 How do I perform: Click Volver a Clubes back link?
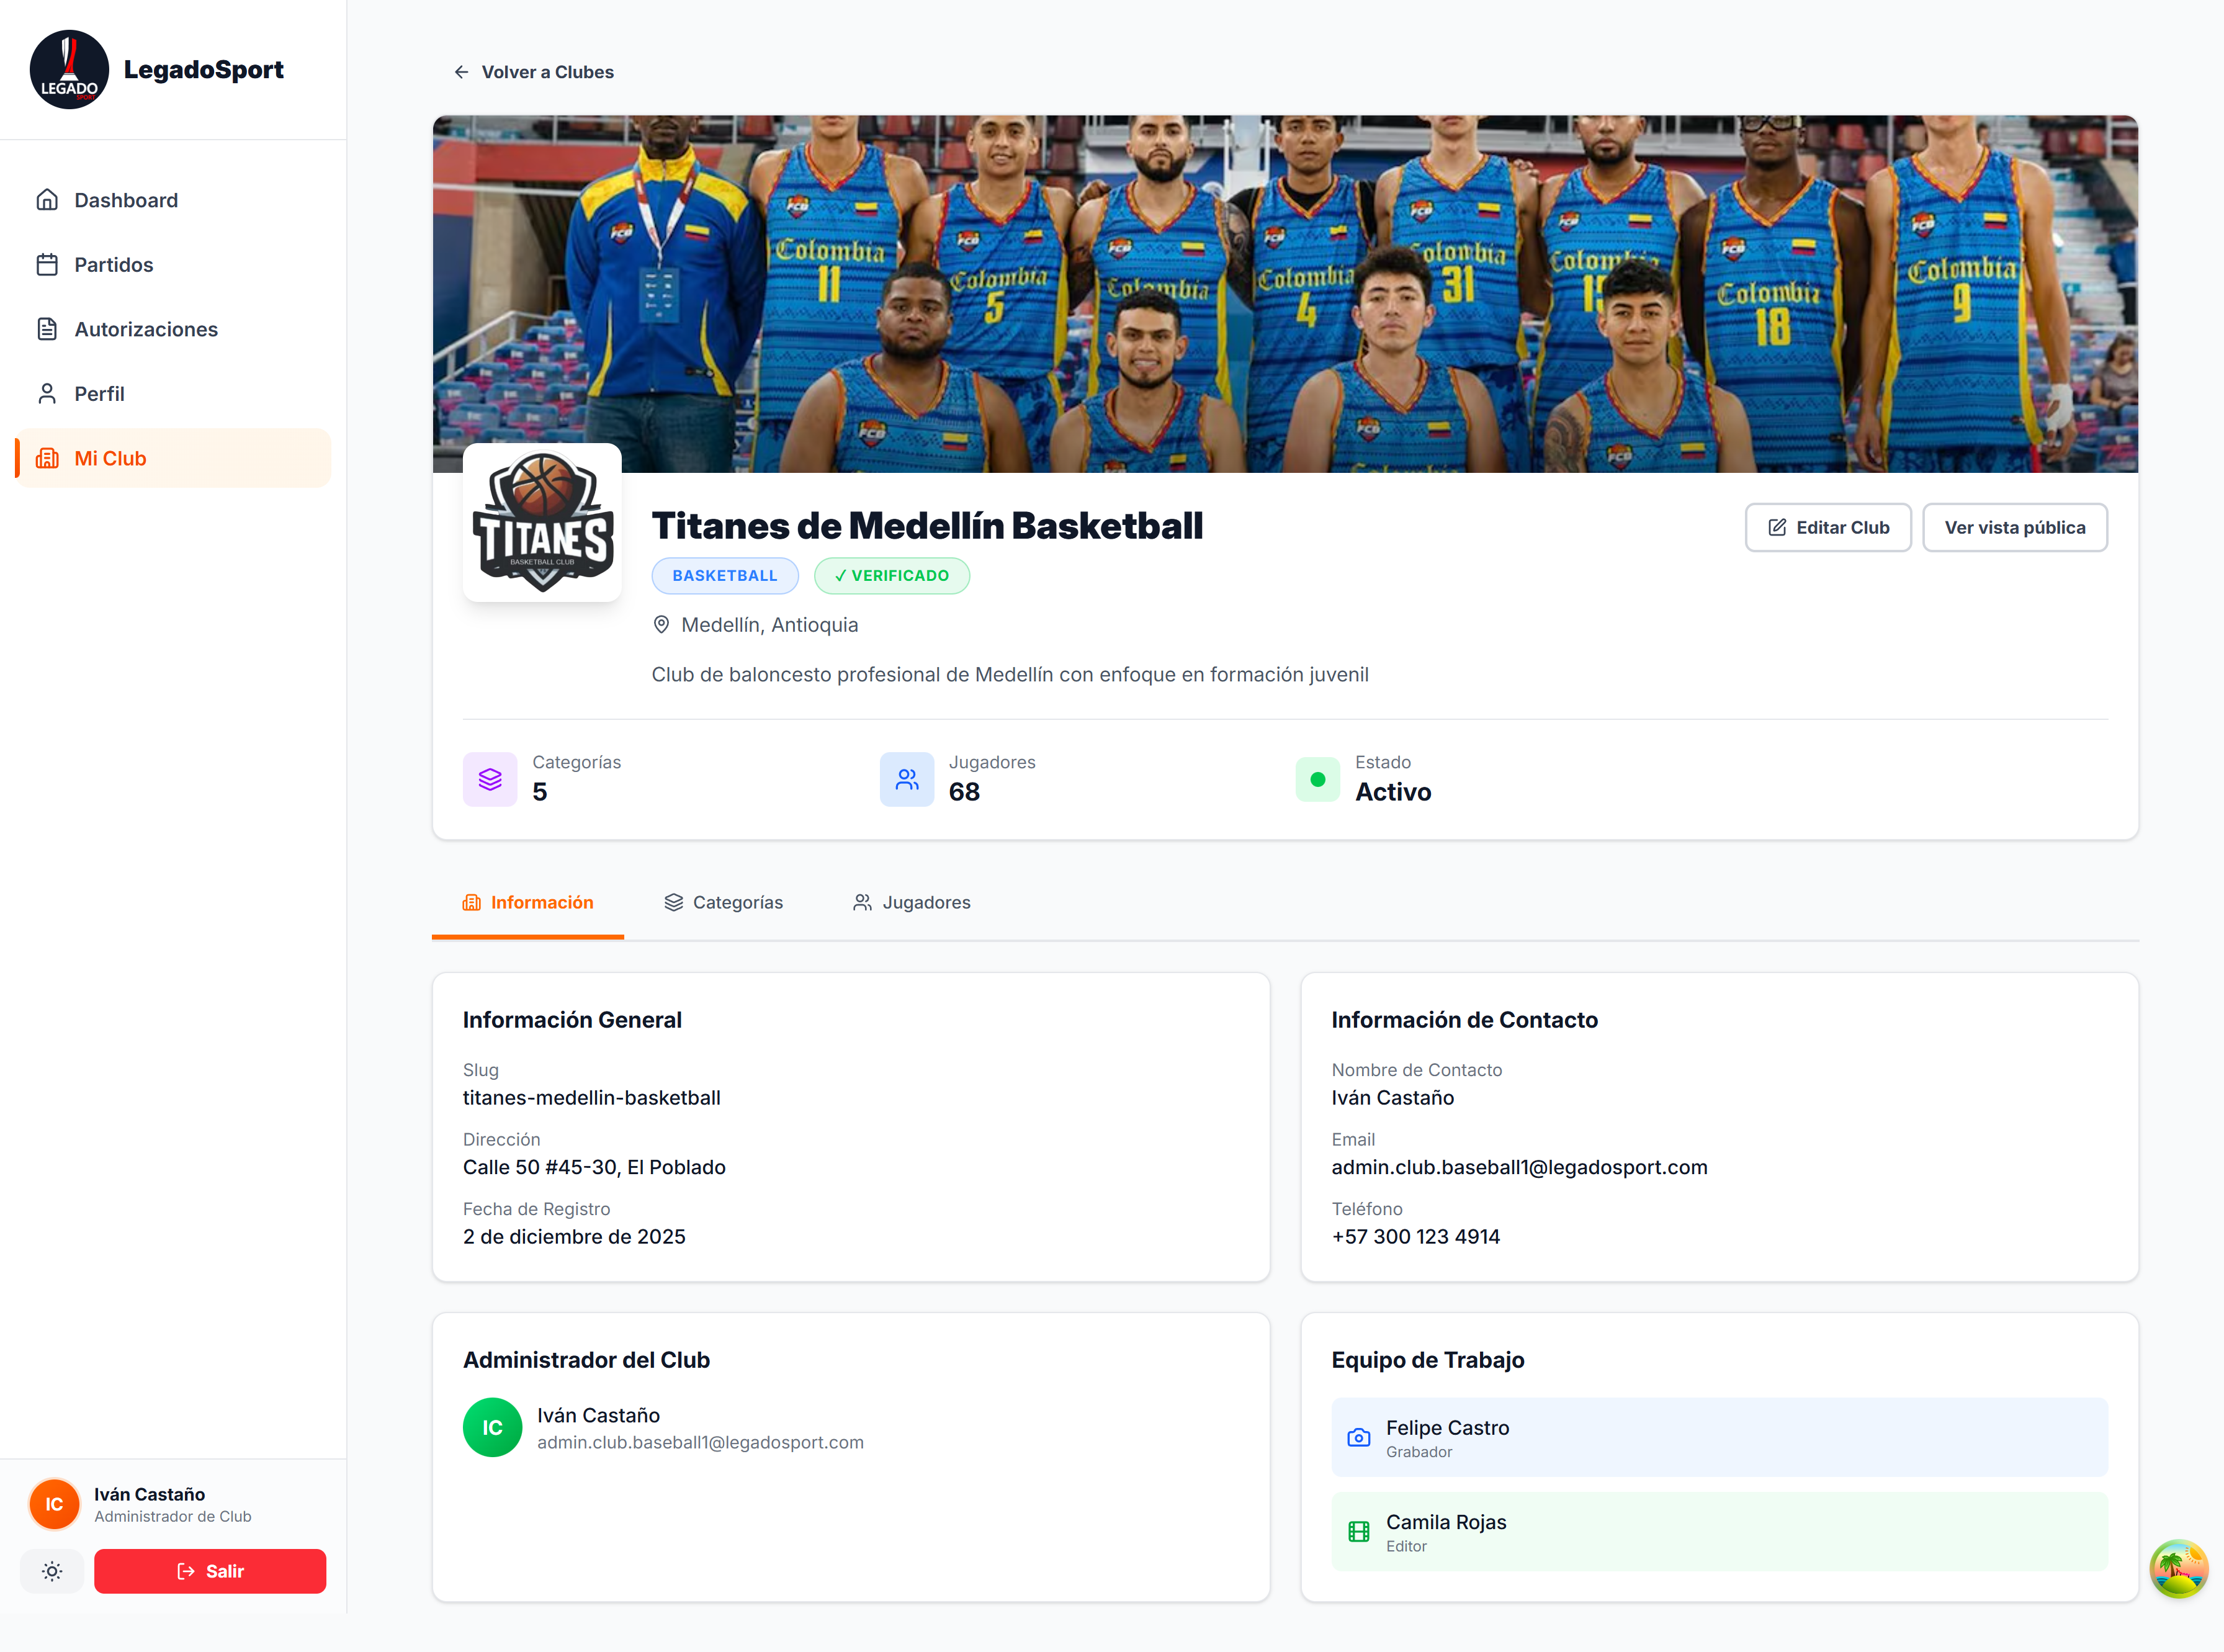point(534,72)
